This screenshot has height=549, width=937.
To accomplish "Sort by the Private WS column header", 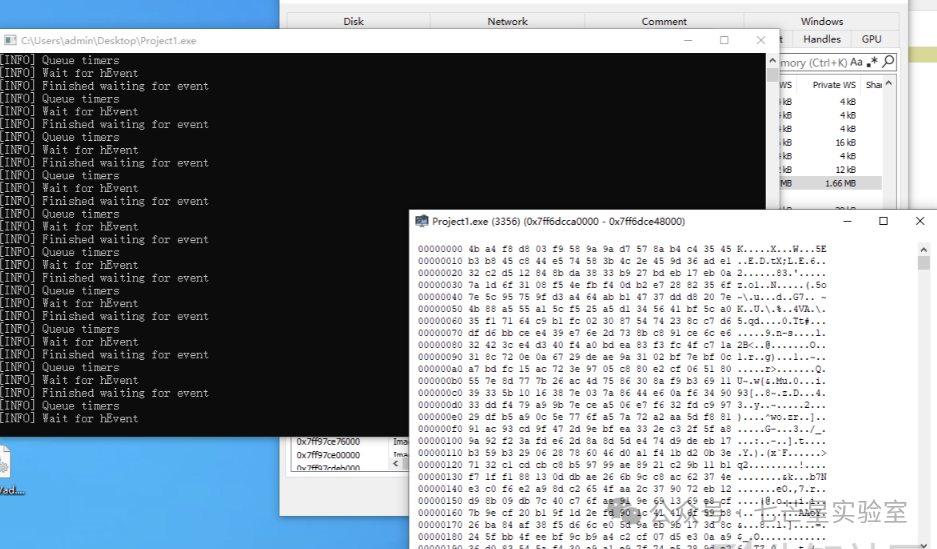I will click(834, 85).
